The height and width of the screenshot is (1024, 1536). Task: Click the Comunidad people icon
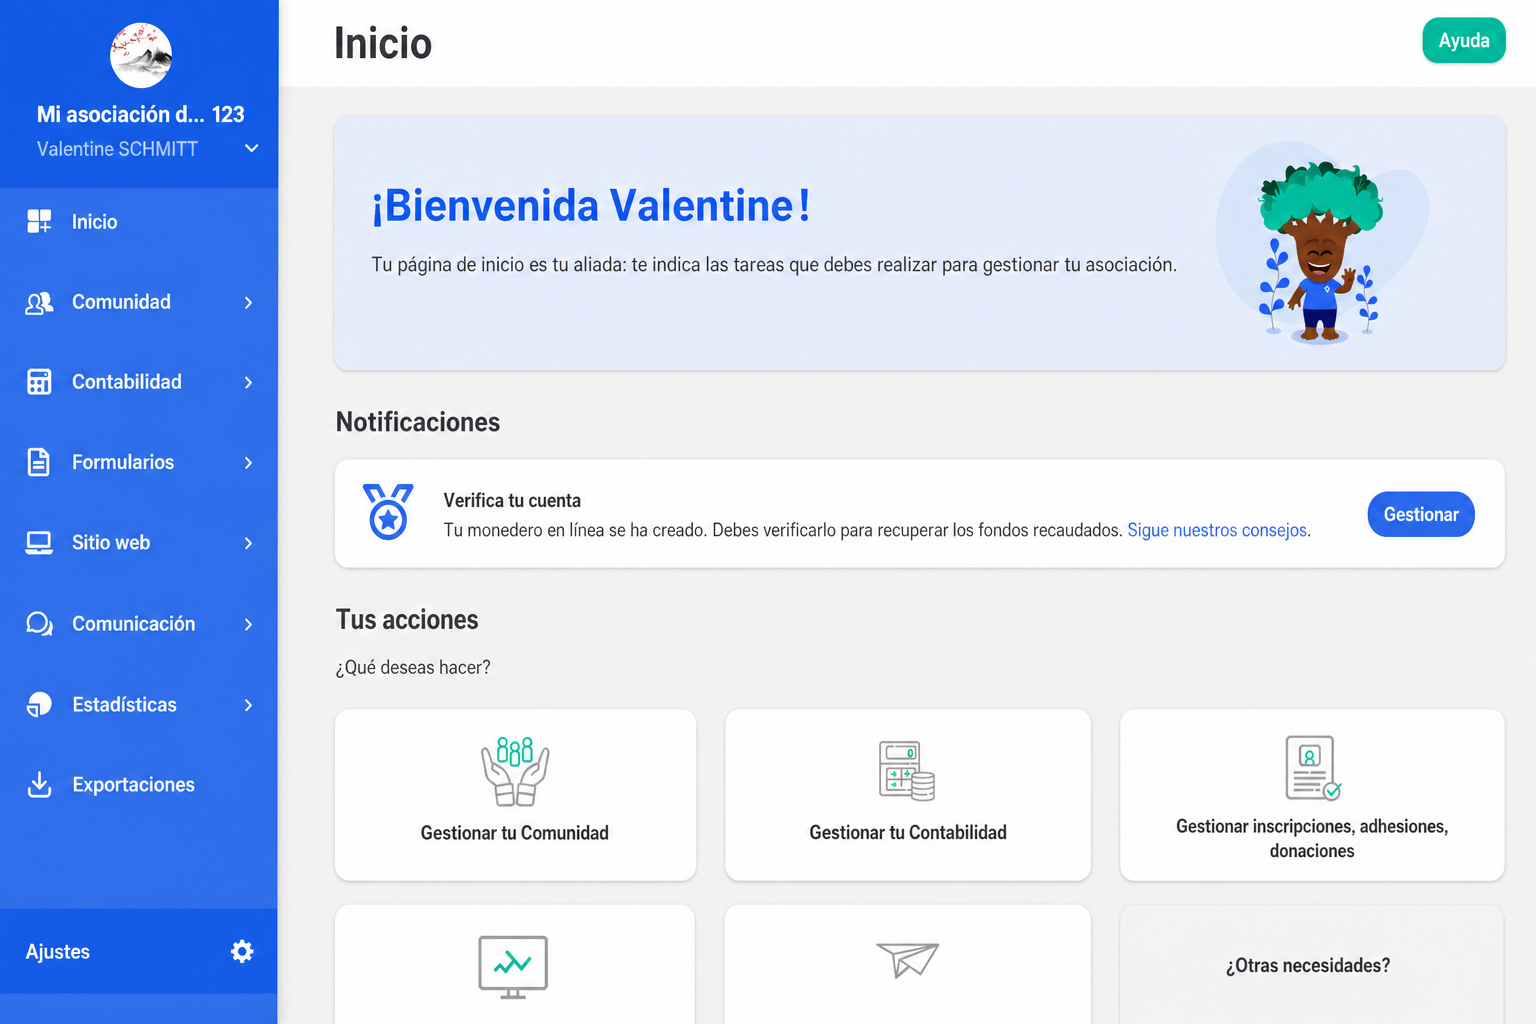tap(39, 303)
